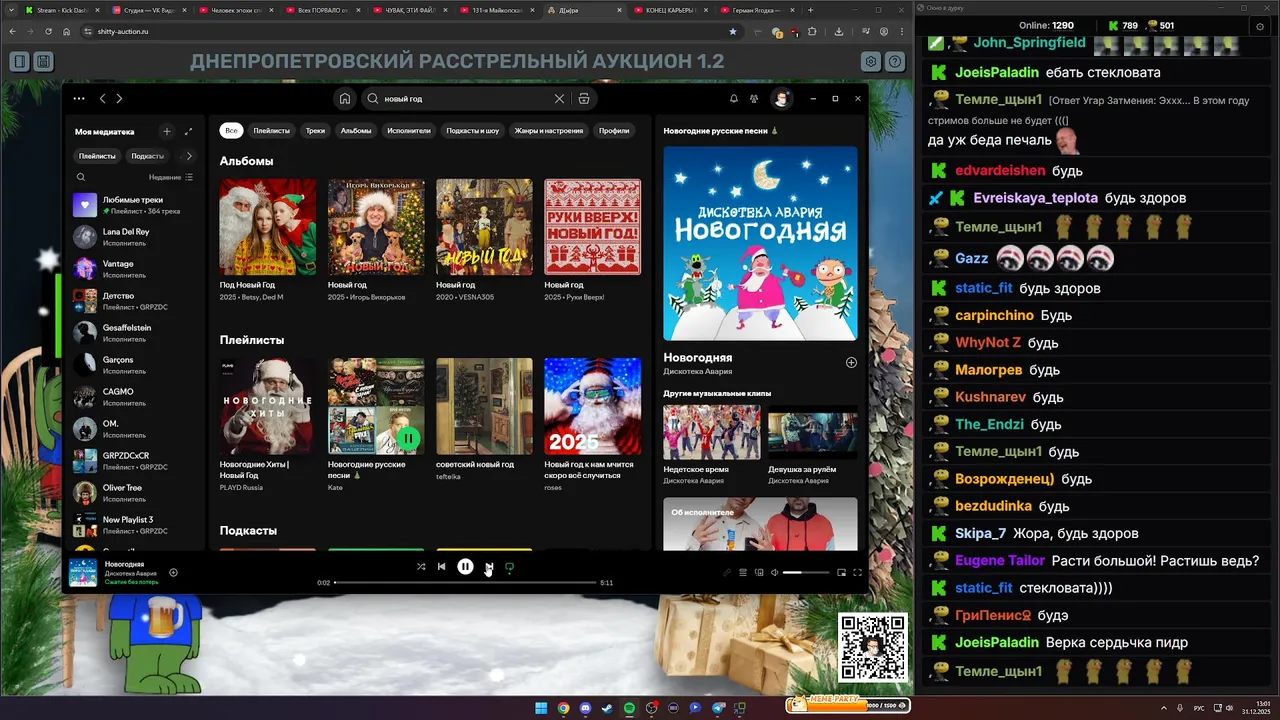Select the 'Подкасты и шоу' filter
The image size is (1280, 720).
click(x=473, y=131)
